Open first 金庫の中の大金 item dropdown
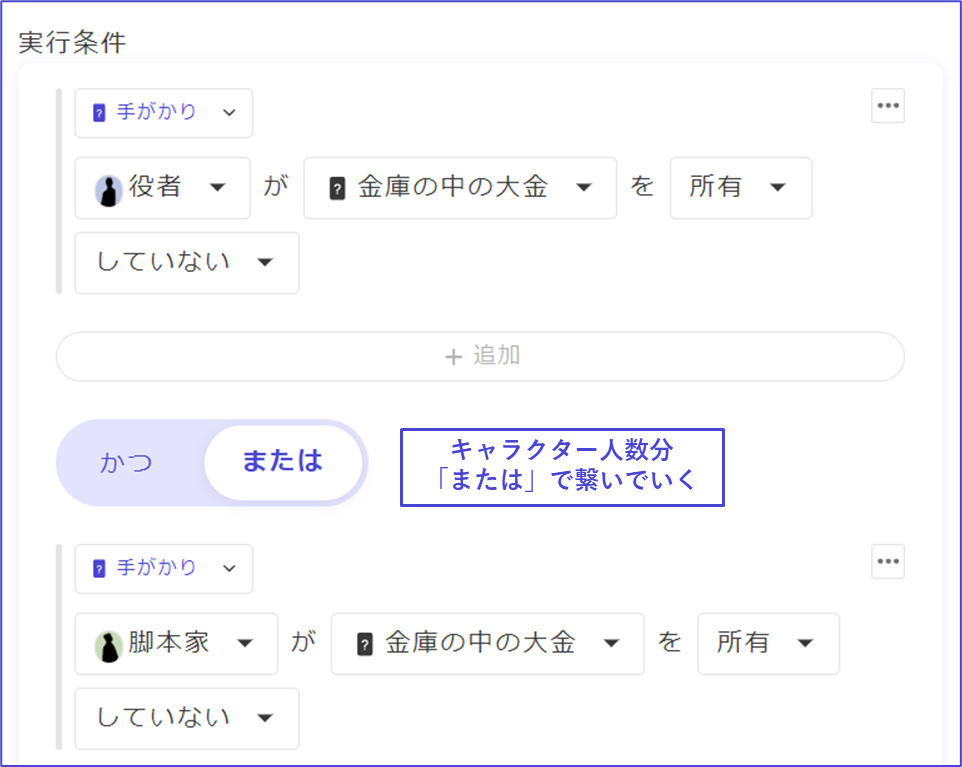962x767 pixels. 460,188
